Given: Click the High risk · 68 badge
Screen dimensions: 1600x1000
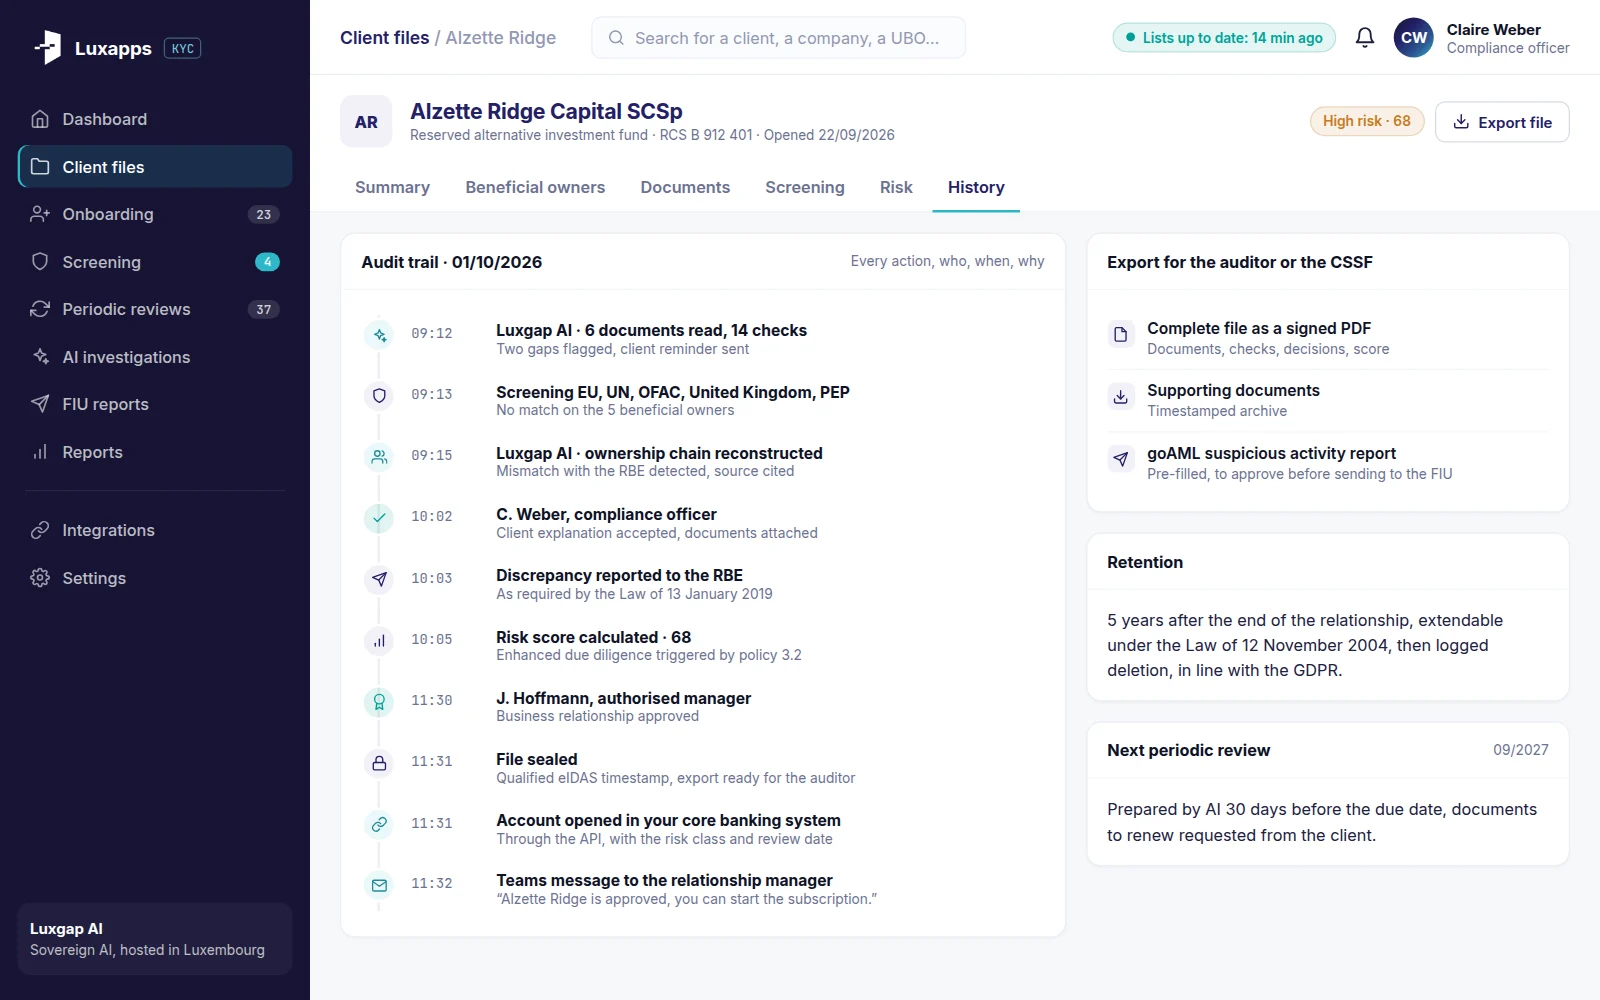Looking at the screenshot, I should coord(1367,121).
